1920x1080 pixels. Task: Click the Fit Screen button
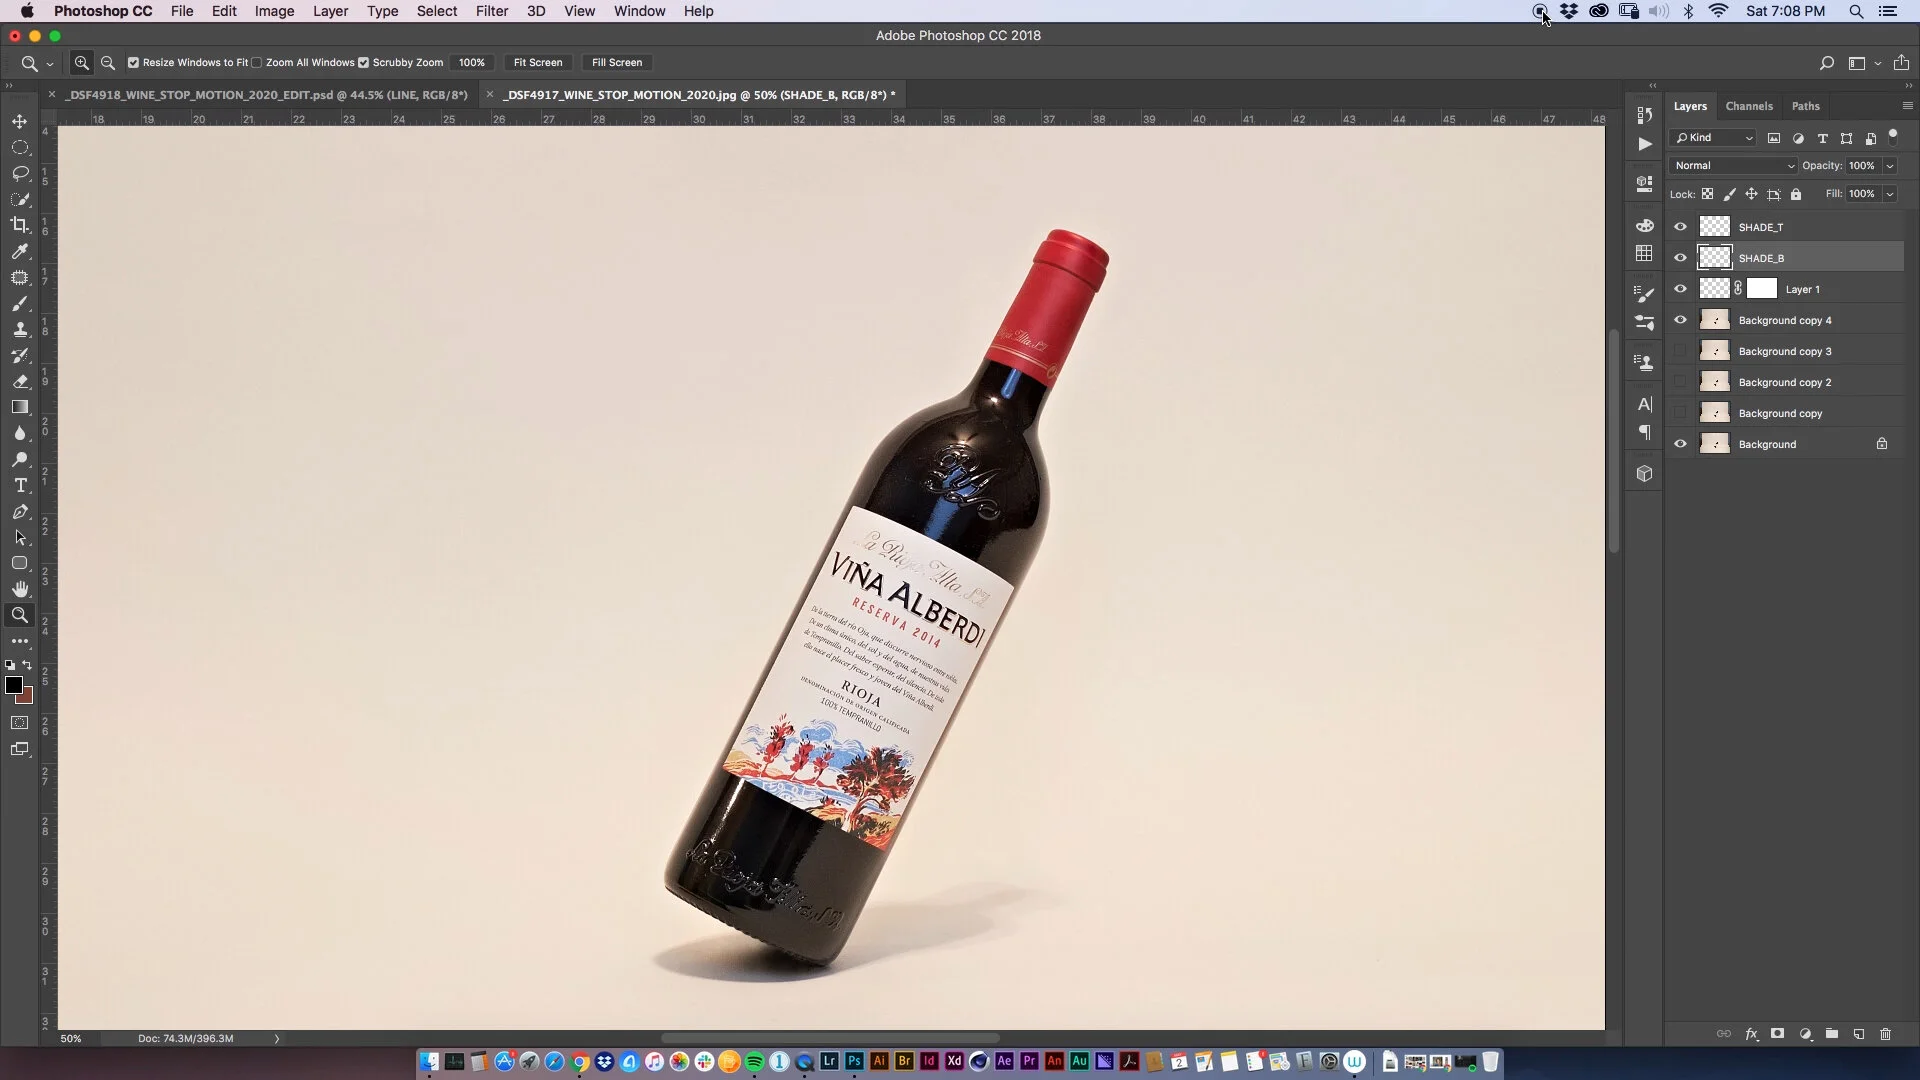point(537,62)
